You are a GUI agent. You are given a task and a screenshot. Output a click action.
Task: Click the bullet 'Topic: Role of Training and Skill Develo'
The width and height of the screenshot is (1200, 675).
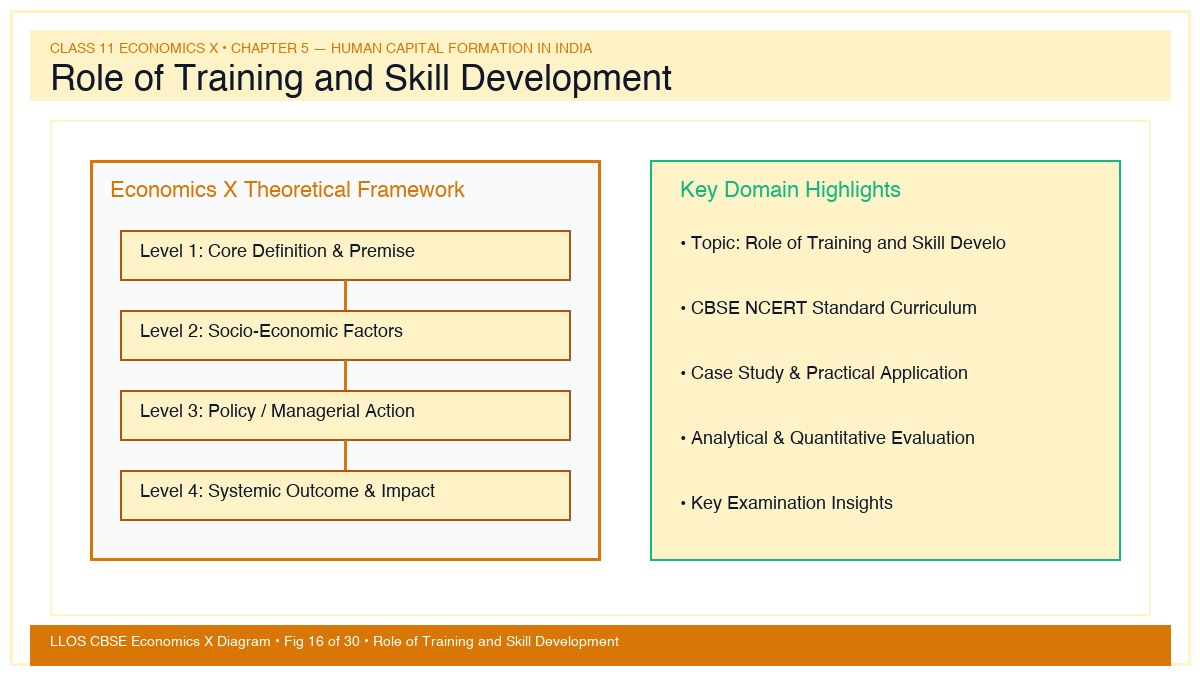[x=842, y=243]
